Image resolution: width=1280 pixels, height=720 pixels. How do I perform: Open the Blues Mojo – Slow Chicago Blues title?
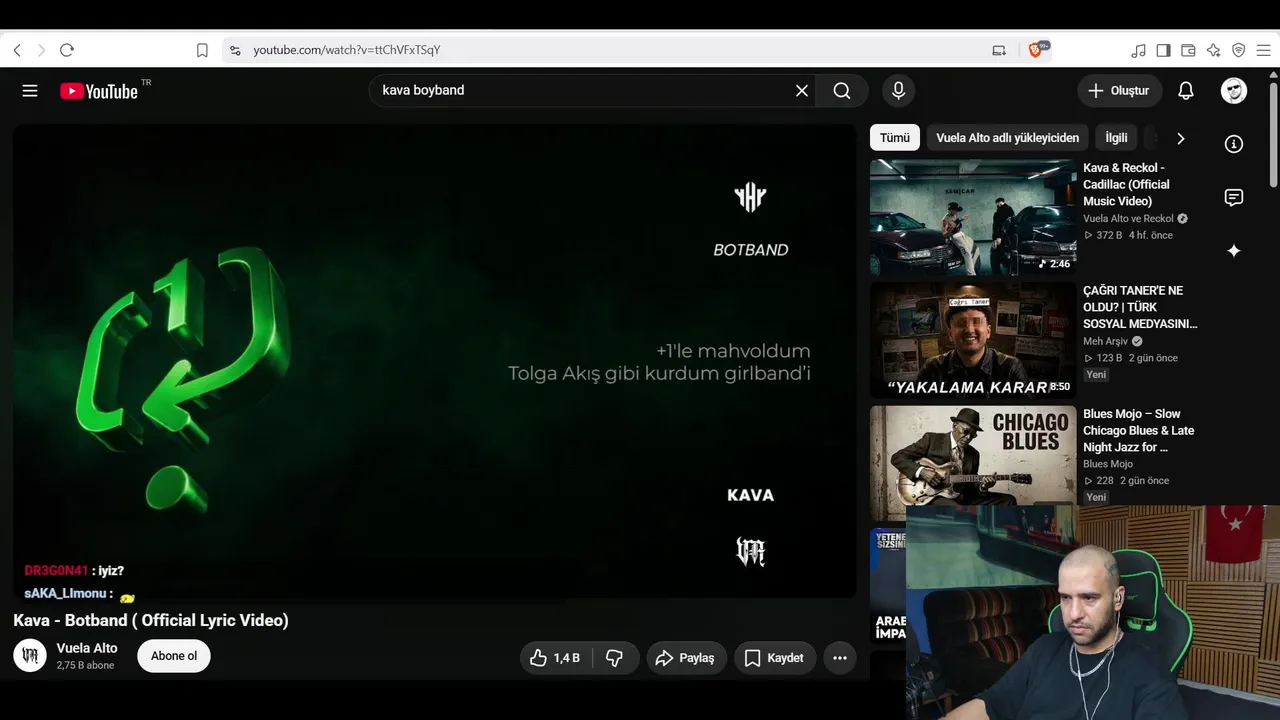tap(1139, 430)
